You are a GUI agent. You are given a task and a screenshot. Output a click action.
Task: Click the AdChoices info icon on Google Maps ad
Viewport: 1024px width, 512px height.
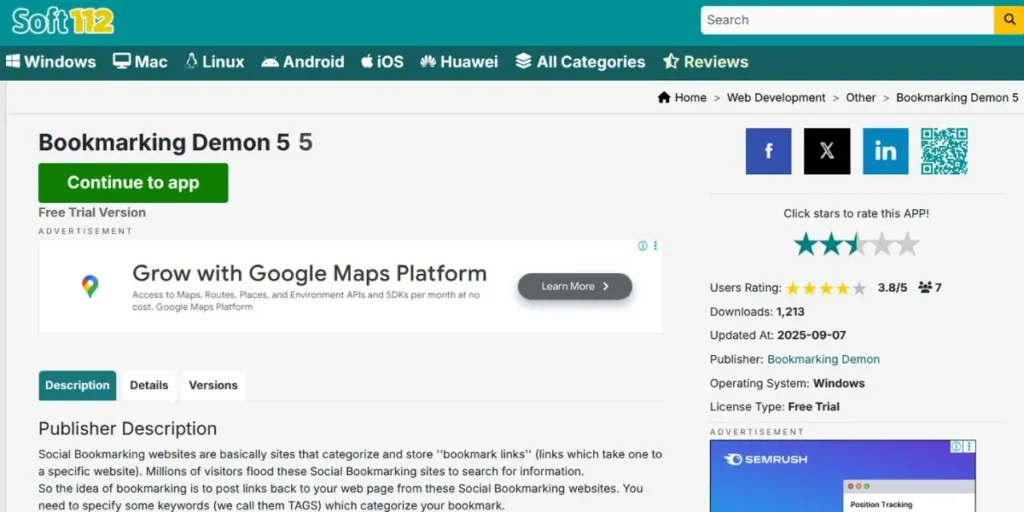point(643,246)
